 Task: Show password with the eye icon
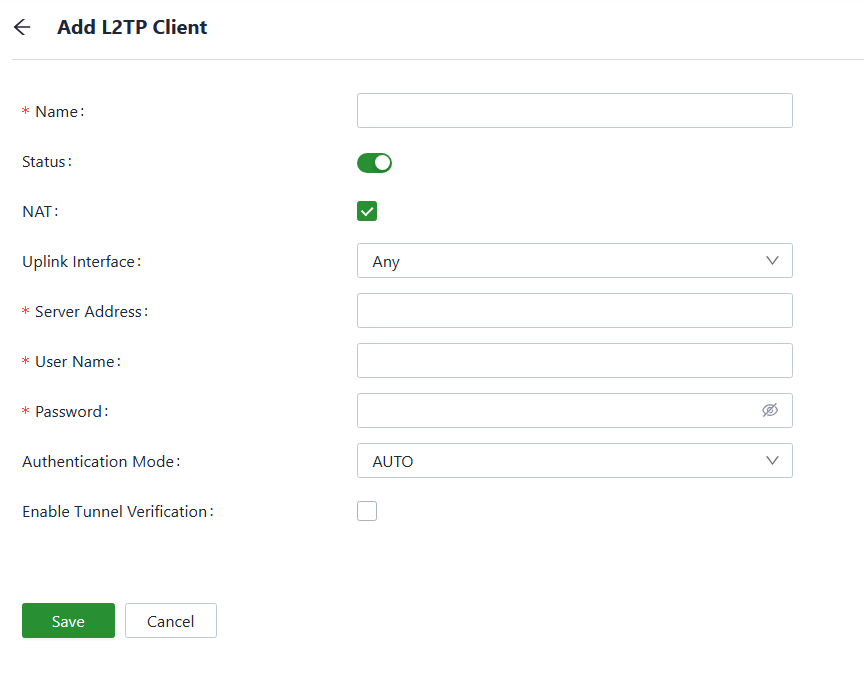769,410
